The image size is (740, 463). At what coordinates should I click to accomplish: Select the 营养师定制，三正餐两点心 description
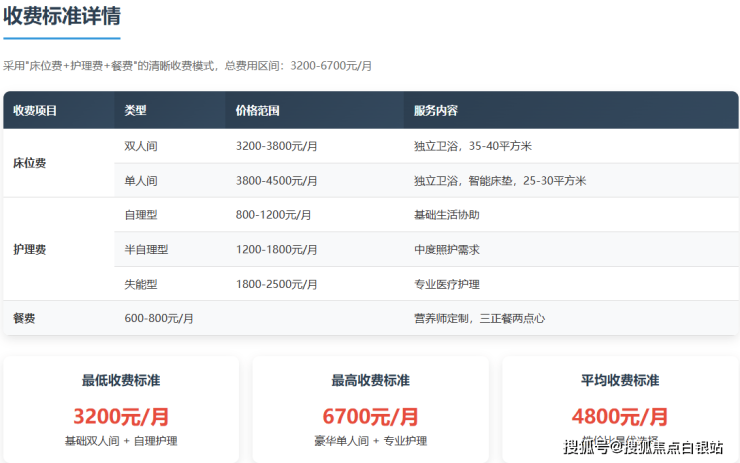pos(479,318)
